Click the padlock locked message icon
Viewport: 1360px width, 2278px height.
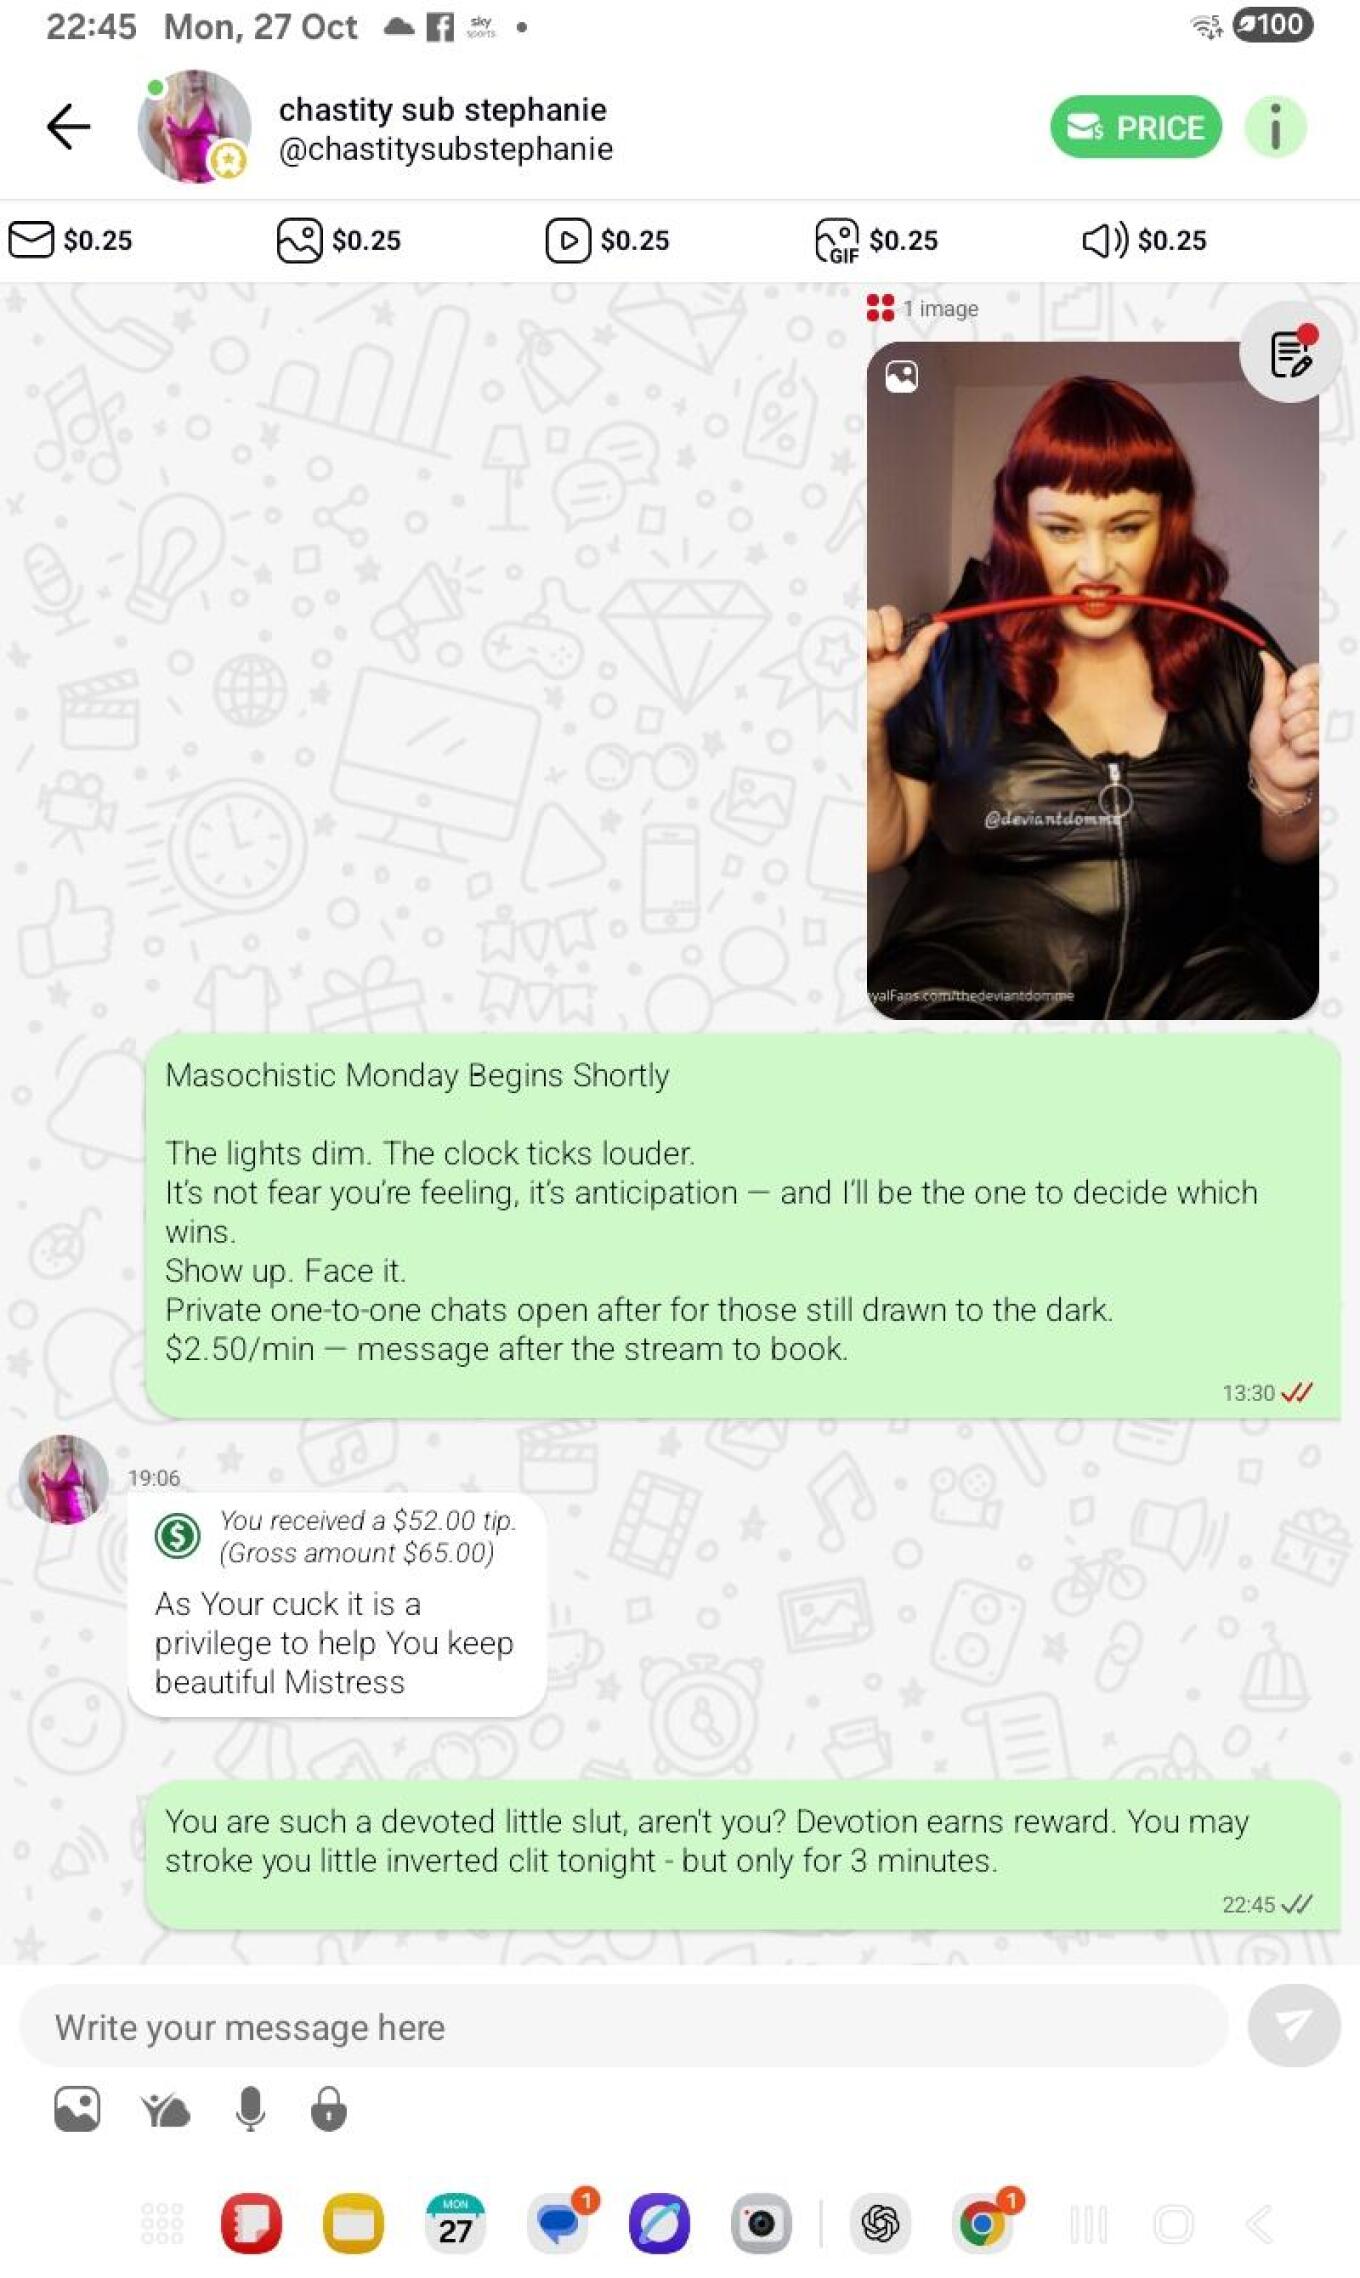tap(328, 2109)
